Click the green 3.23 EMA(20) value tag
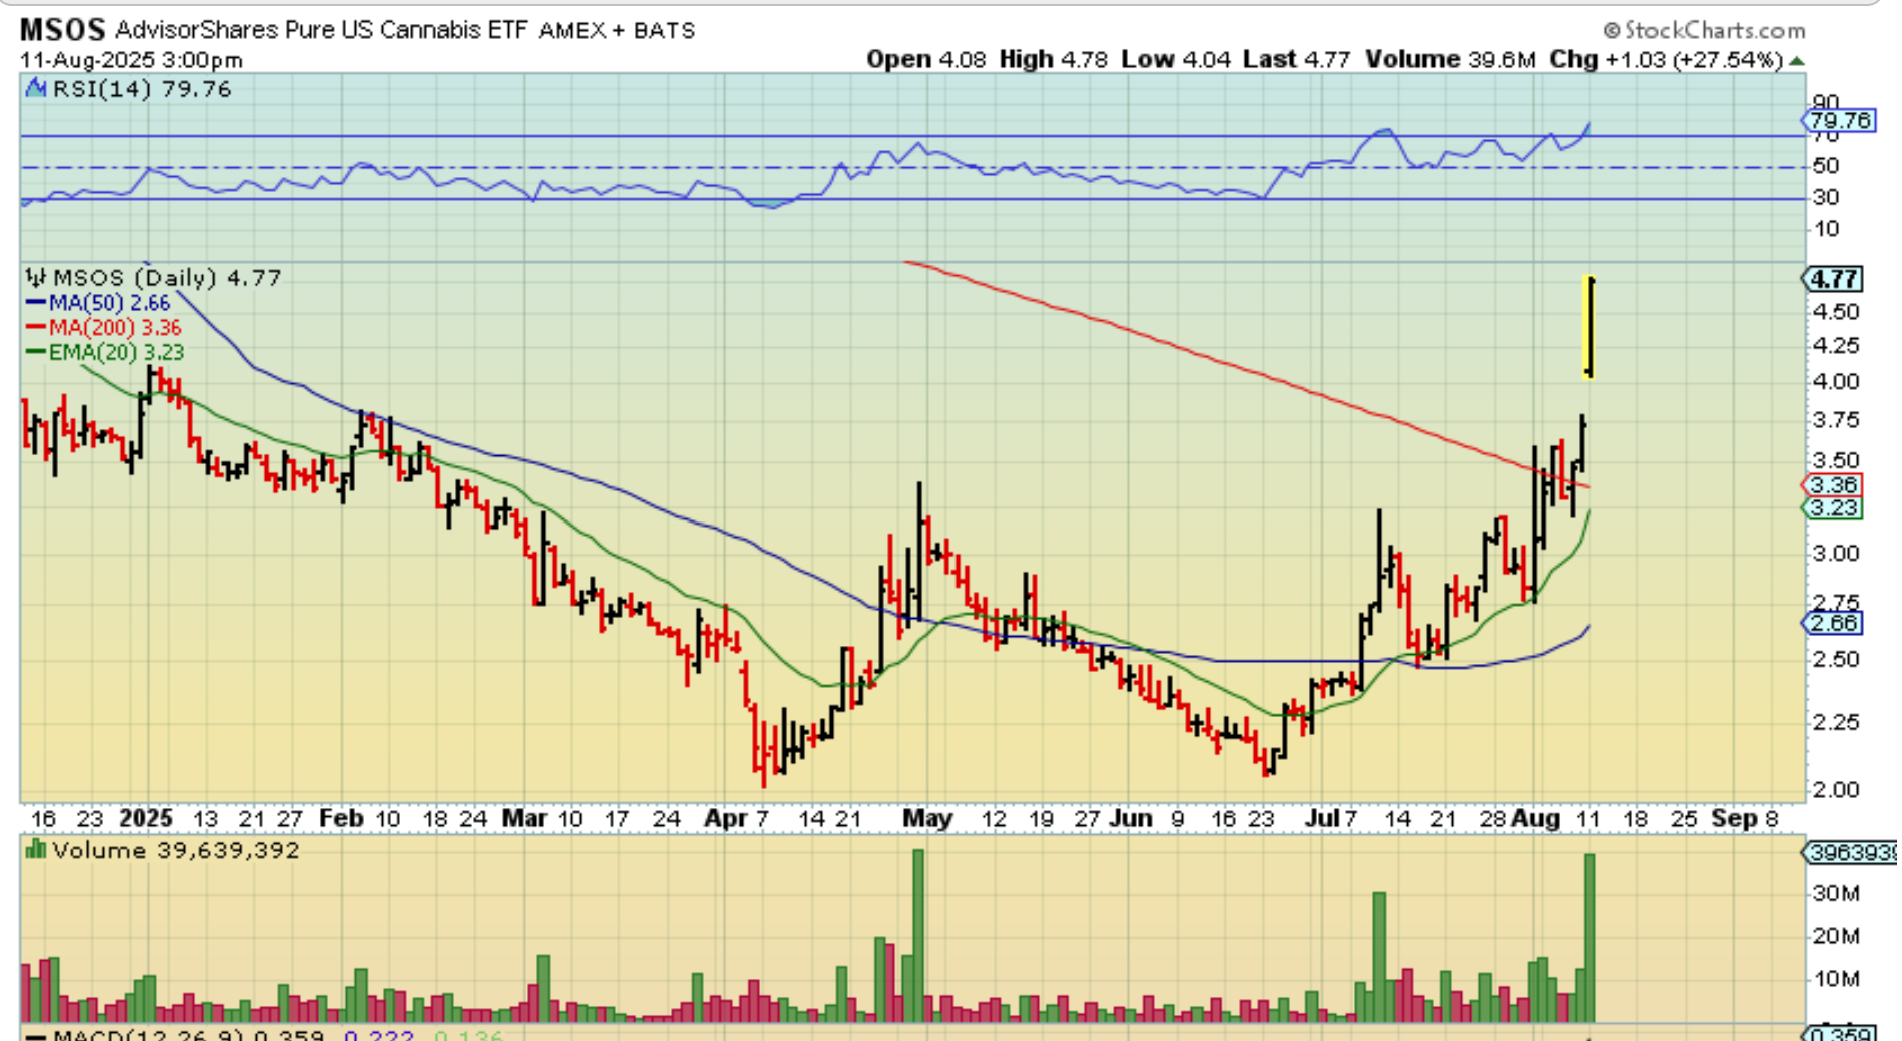This screenshot has width=1902, height=1041. coord(1832,508)
